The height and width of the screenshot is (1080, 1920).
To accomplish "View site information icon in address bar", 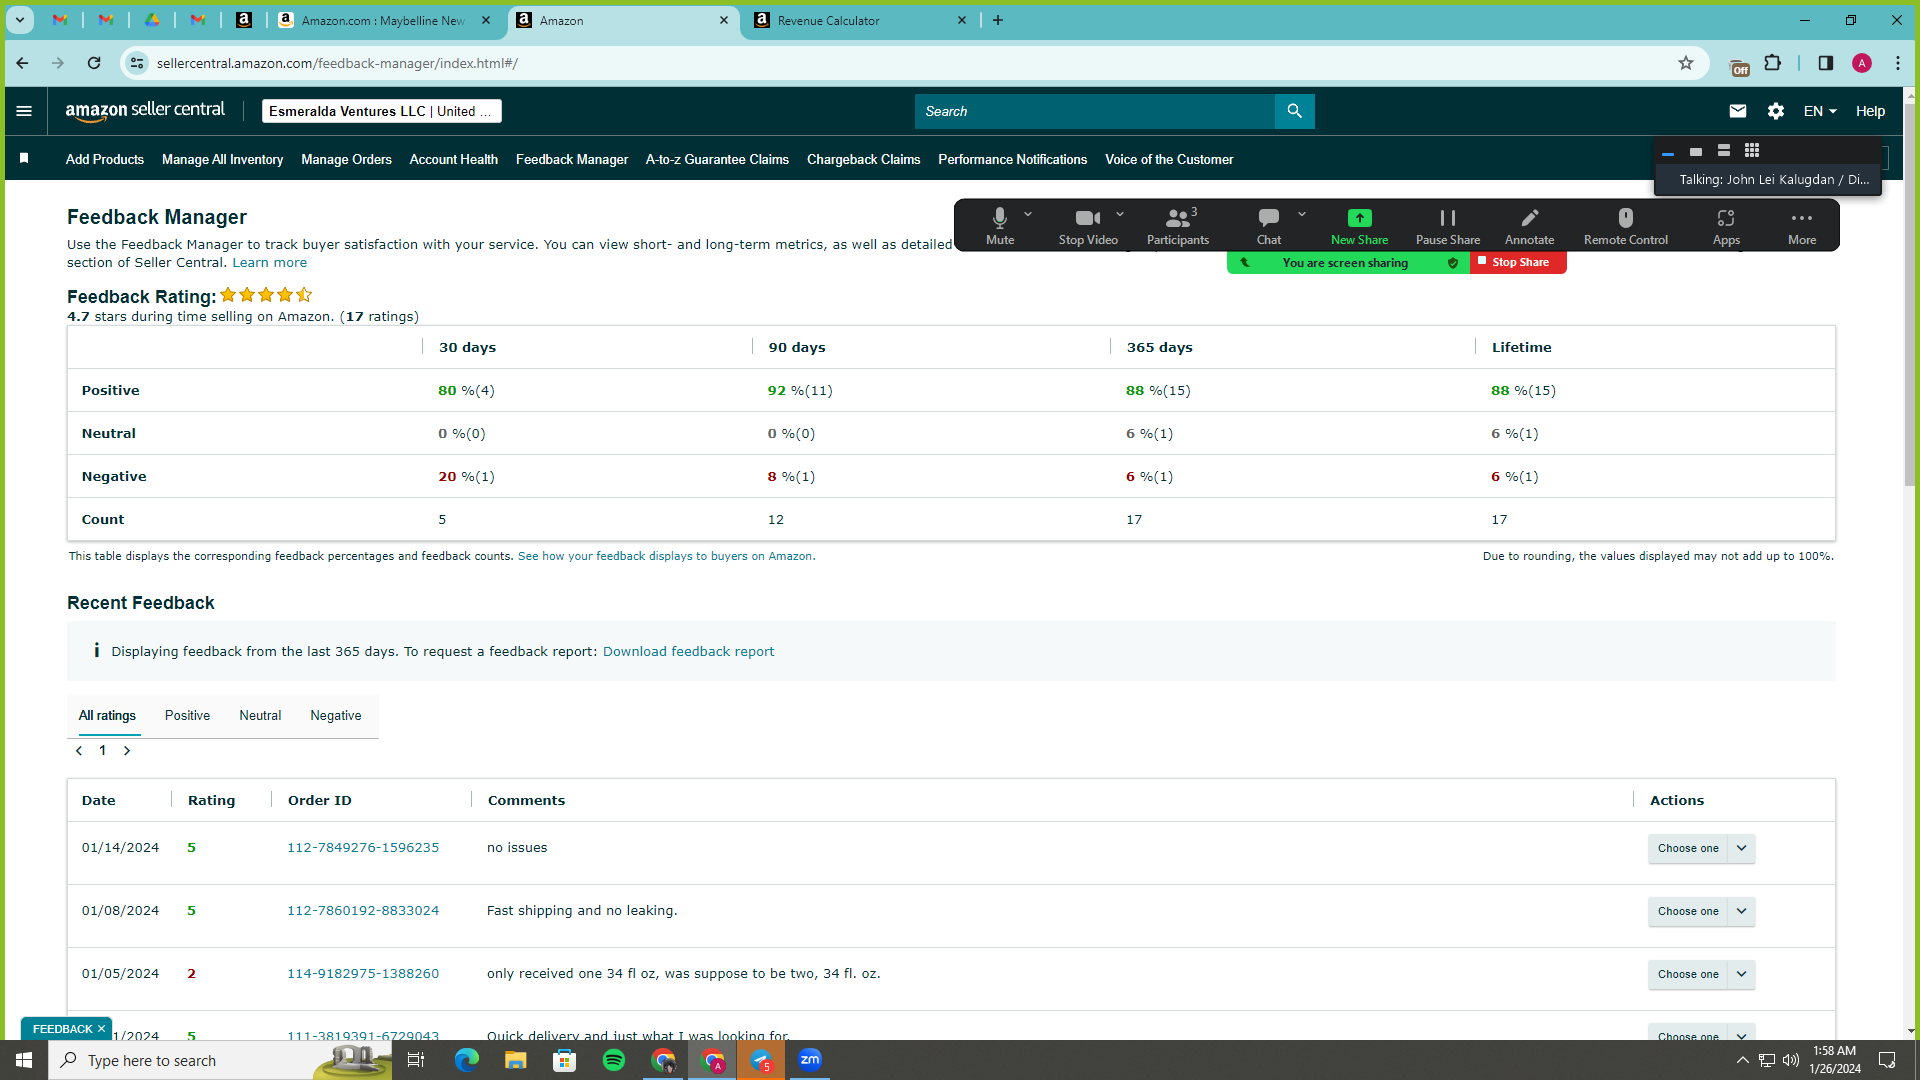I will [x=137, y=63].
